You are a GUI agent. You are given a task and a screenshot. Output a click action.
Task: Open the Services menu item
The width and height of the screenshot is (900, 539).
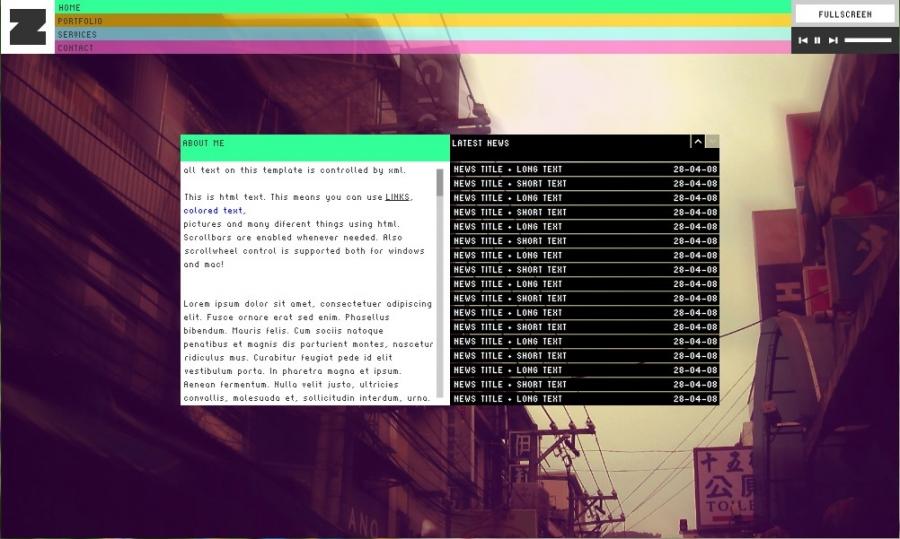point(424,34)
